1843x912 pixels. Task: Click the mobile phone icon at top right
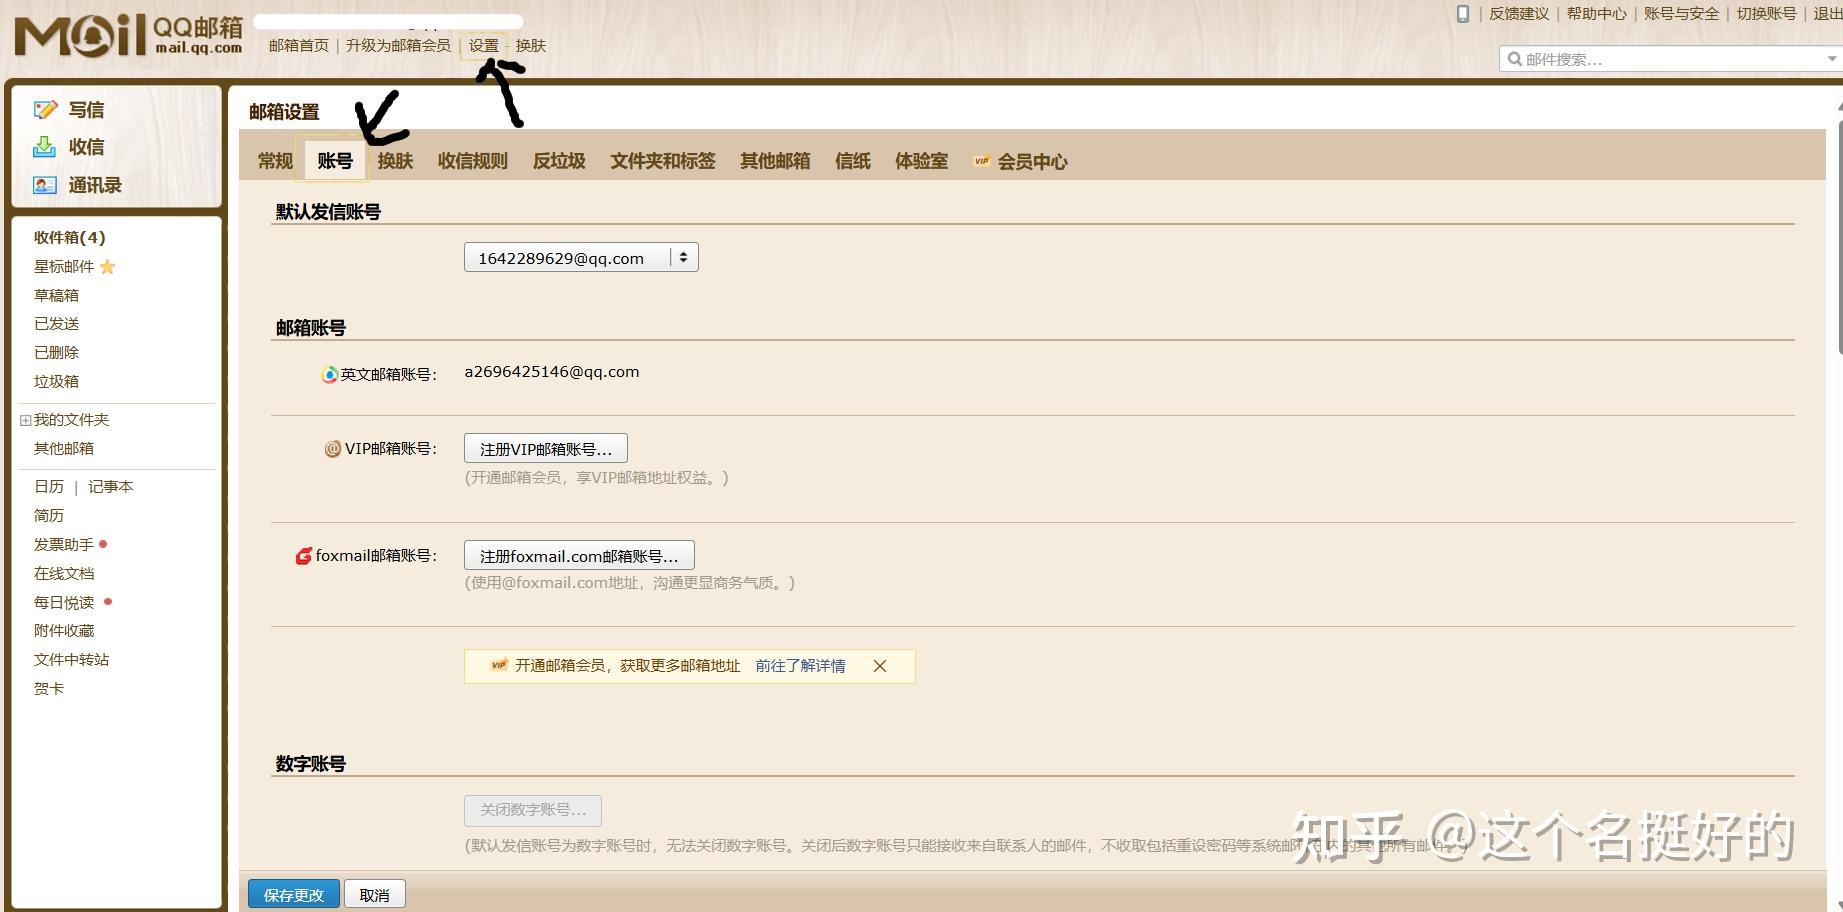tap(1462, 14)
